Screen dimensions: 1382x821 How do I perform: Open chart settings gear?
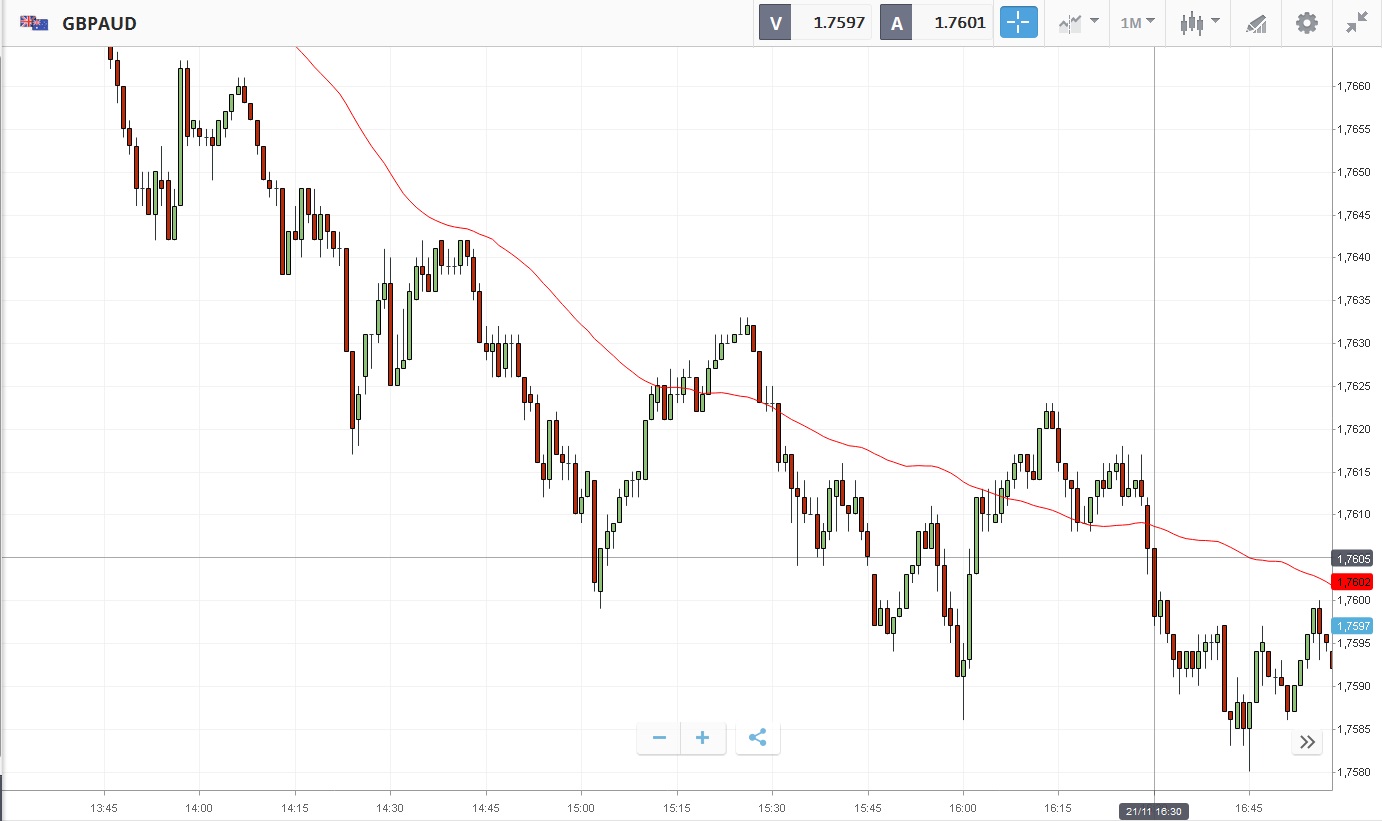point(1306,22)
